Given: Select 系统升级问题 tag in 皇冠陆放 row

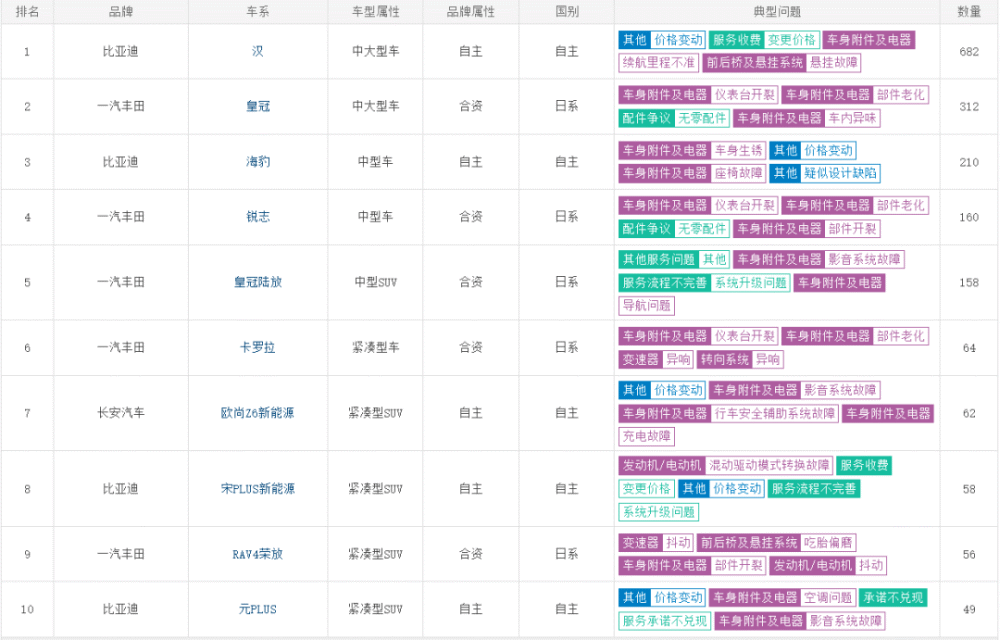Looking at the screenshot, I should click(x=751, y=282).
